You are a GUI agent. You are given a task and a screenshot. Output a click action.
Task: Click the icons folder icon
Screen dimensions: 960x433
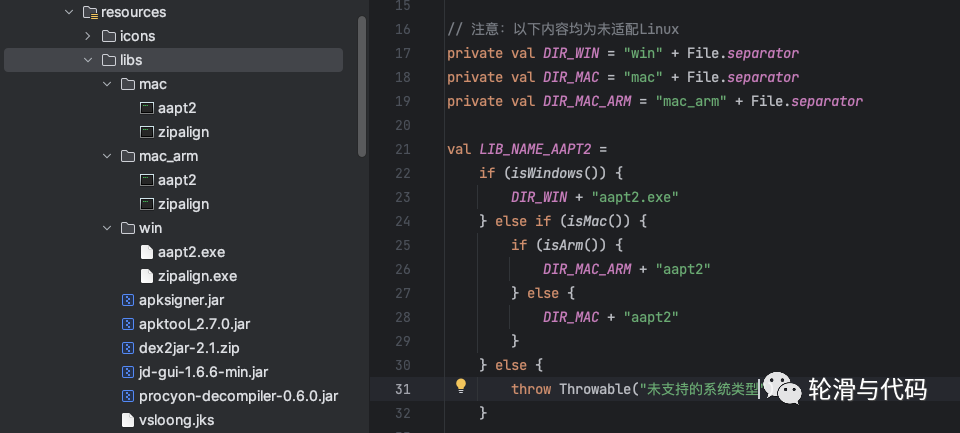click(x=108, y=36)
